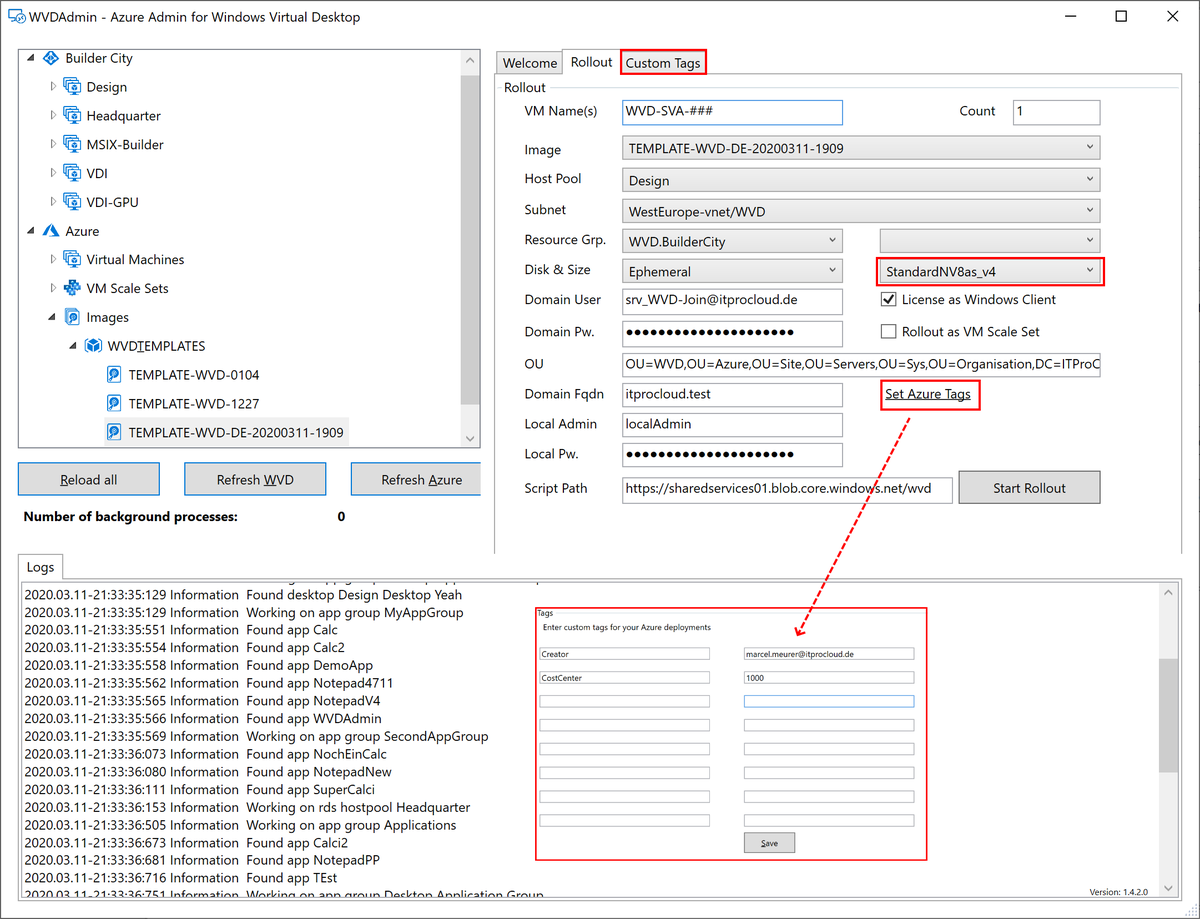The image size is (1200, 919).
Task: Click the Builder City tenant icon
Action: (x=51, y=58)
